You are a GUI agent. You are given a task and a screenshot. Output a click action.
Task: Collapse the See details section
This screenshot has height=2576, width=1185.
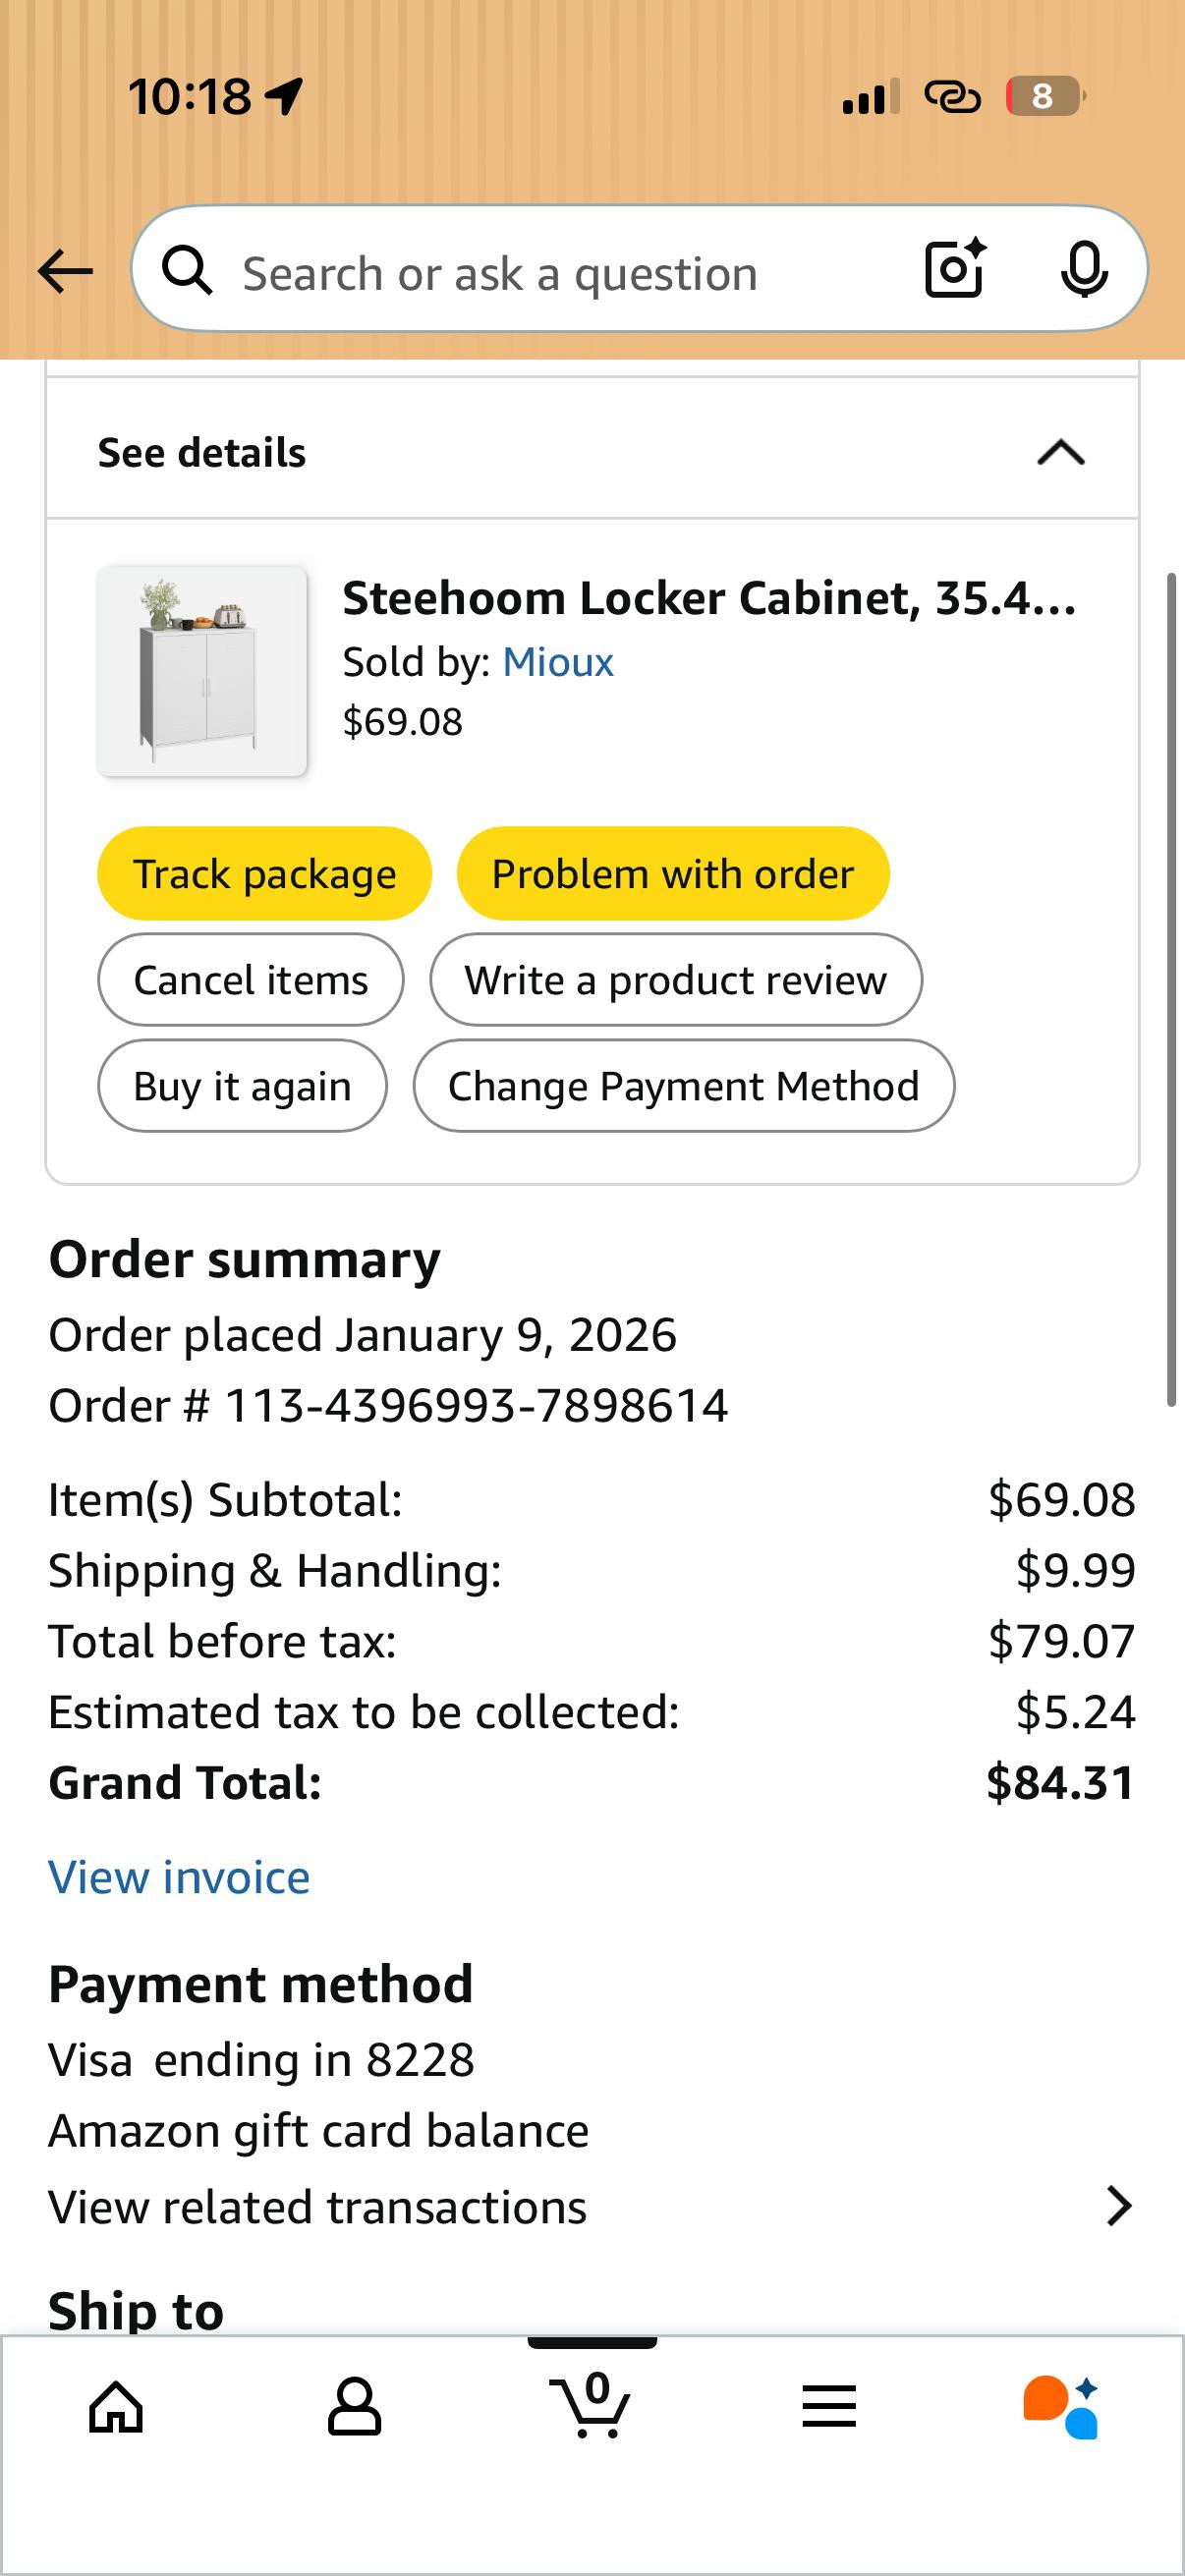click(1060, 453)
